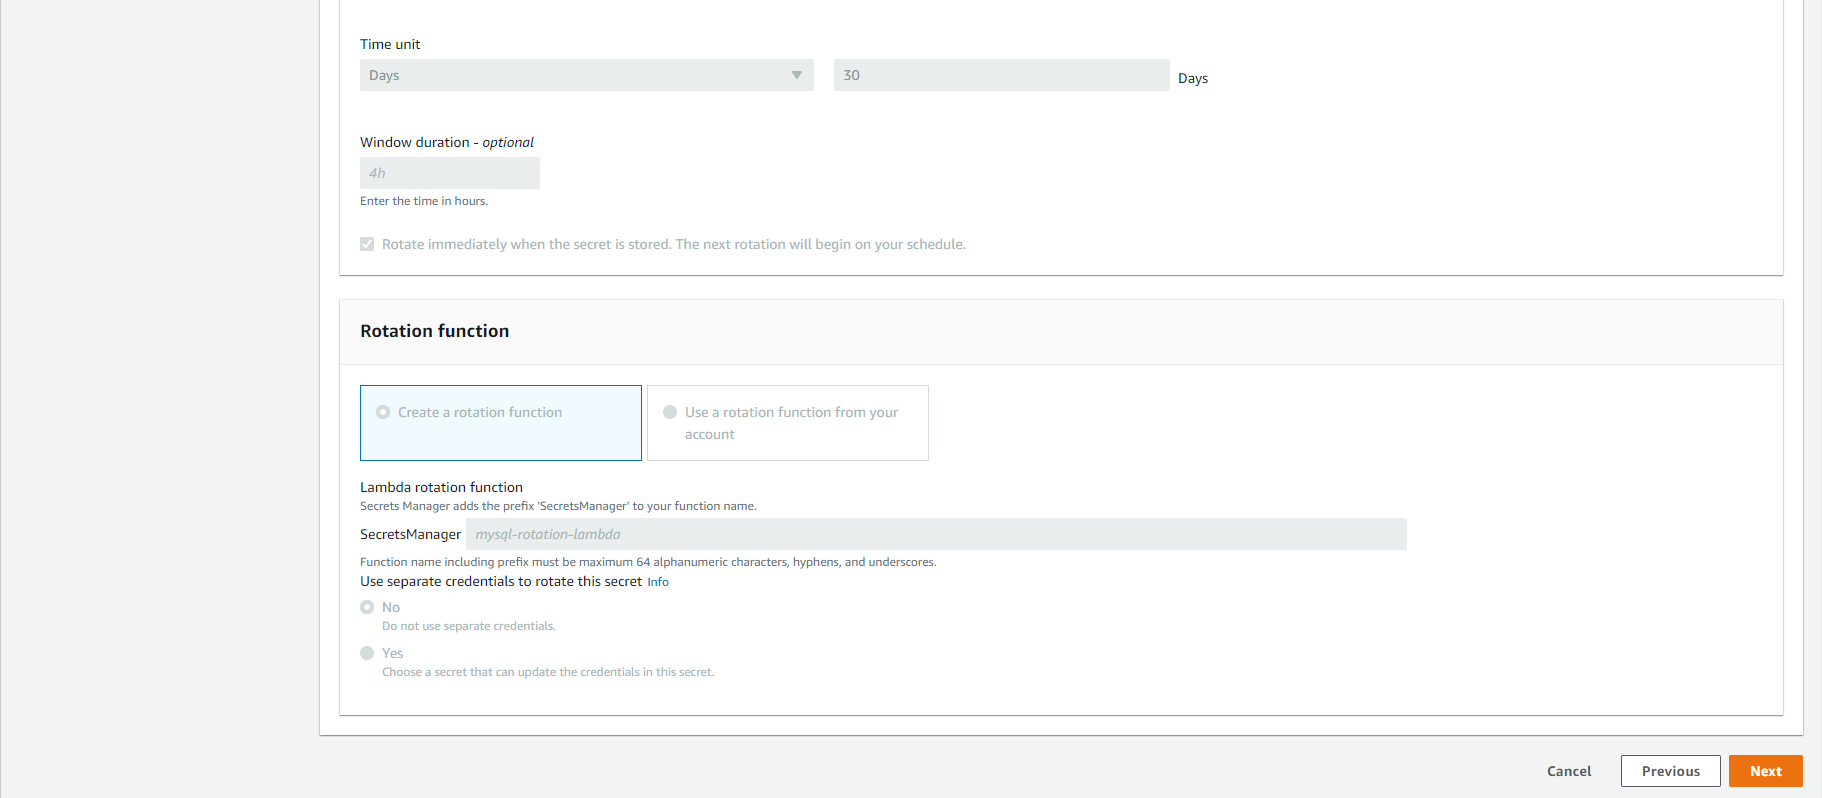Viewport: 1822px width, 798px height.
Task: Click the mysql-rotation-lambda function name field
Action: click(x=936, y=534)
